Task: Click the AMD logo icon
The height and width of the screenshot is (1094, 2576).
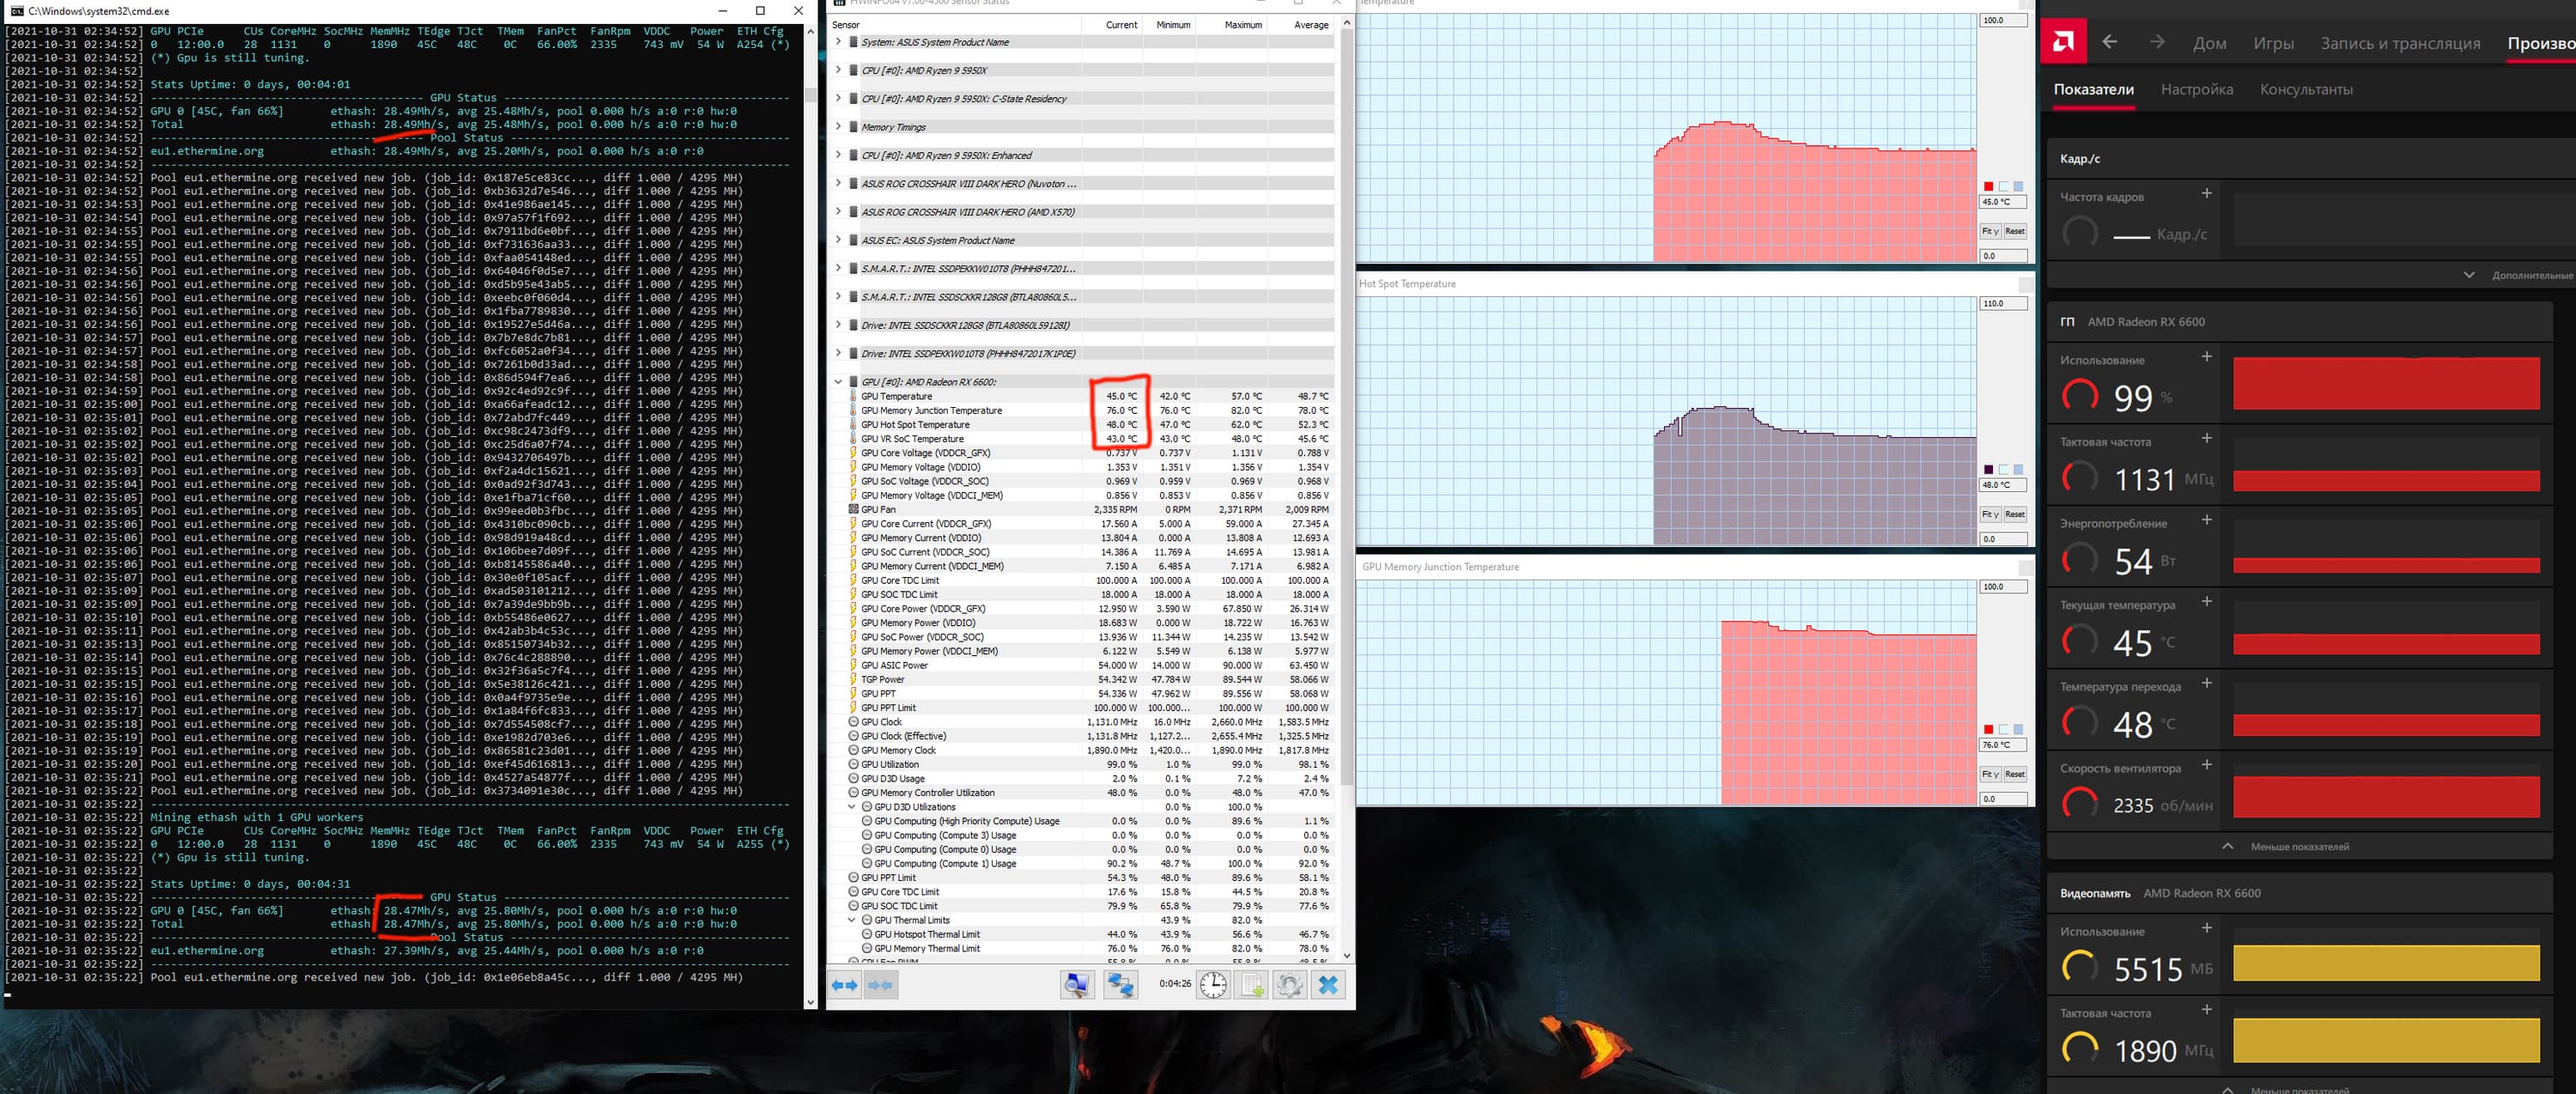Action: coord(2062,42)
